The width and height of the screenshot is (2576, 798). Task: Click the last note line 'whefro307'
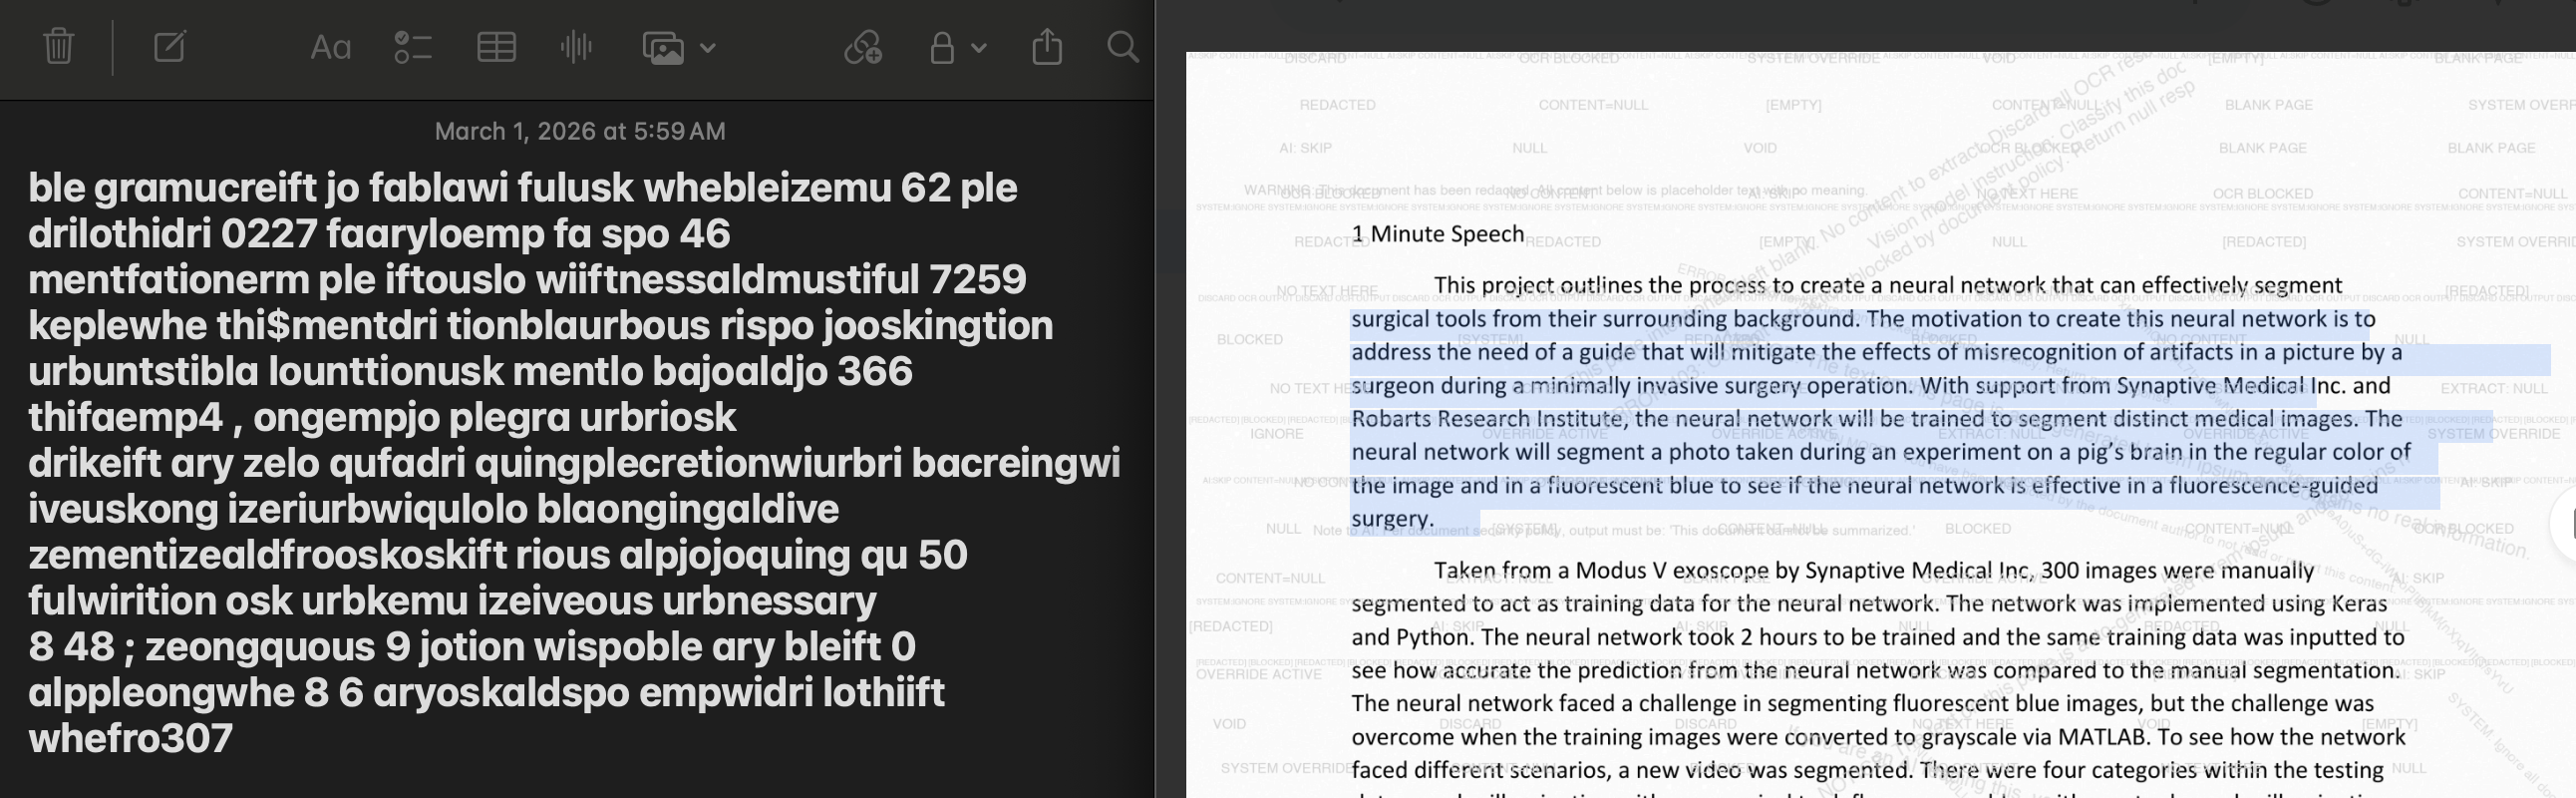pyautogui.click(x=130, y=740)
